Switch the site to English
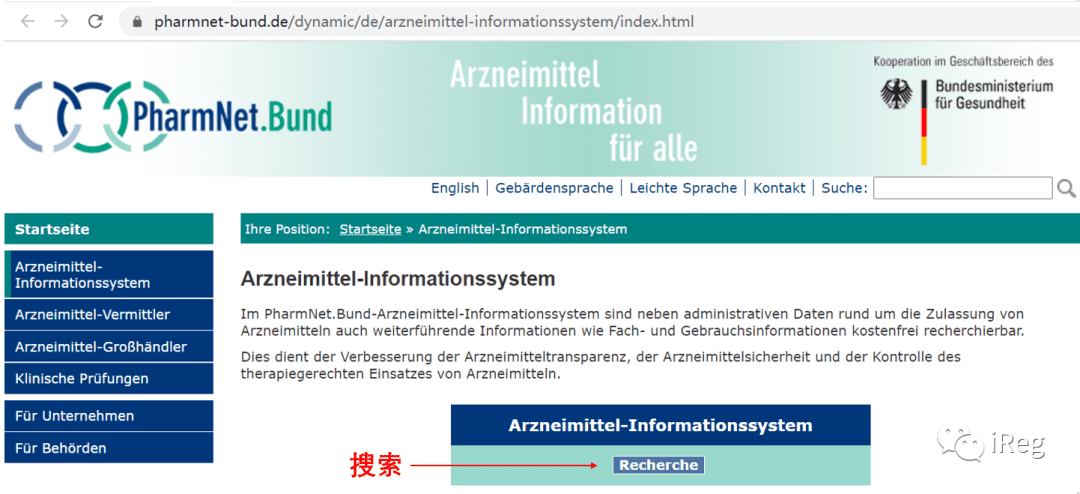 click(x=455, y=188)
